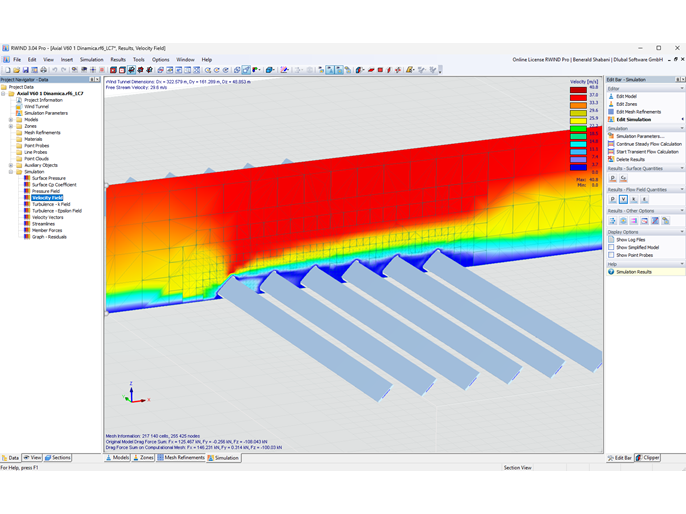Image resolution: width=686 pixels, height=514 pixels.
Task: Click Start Transient Flow Calculation
Action: coord(647,152)
